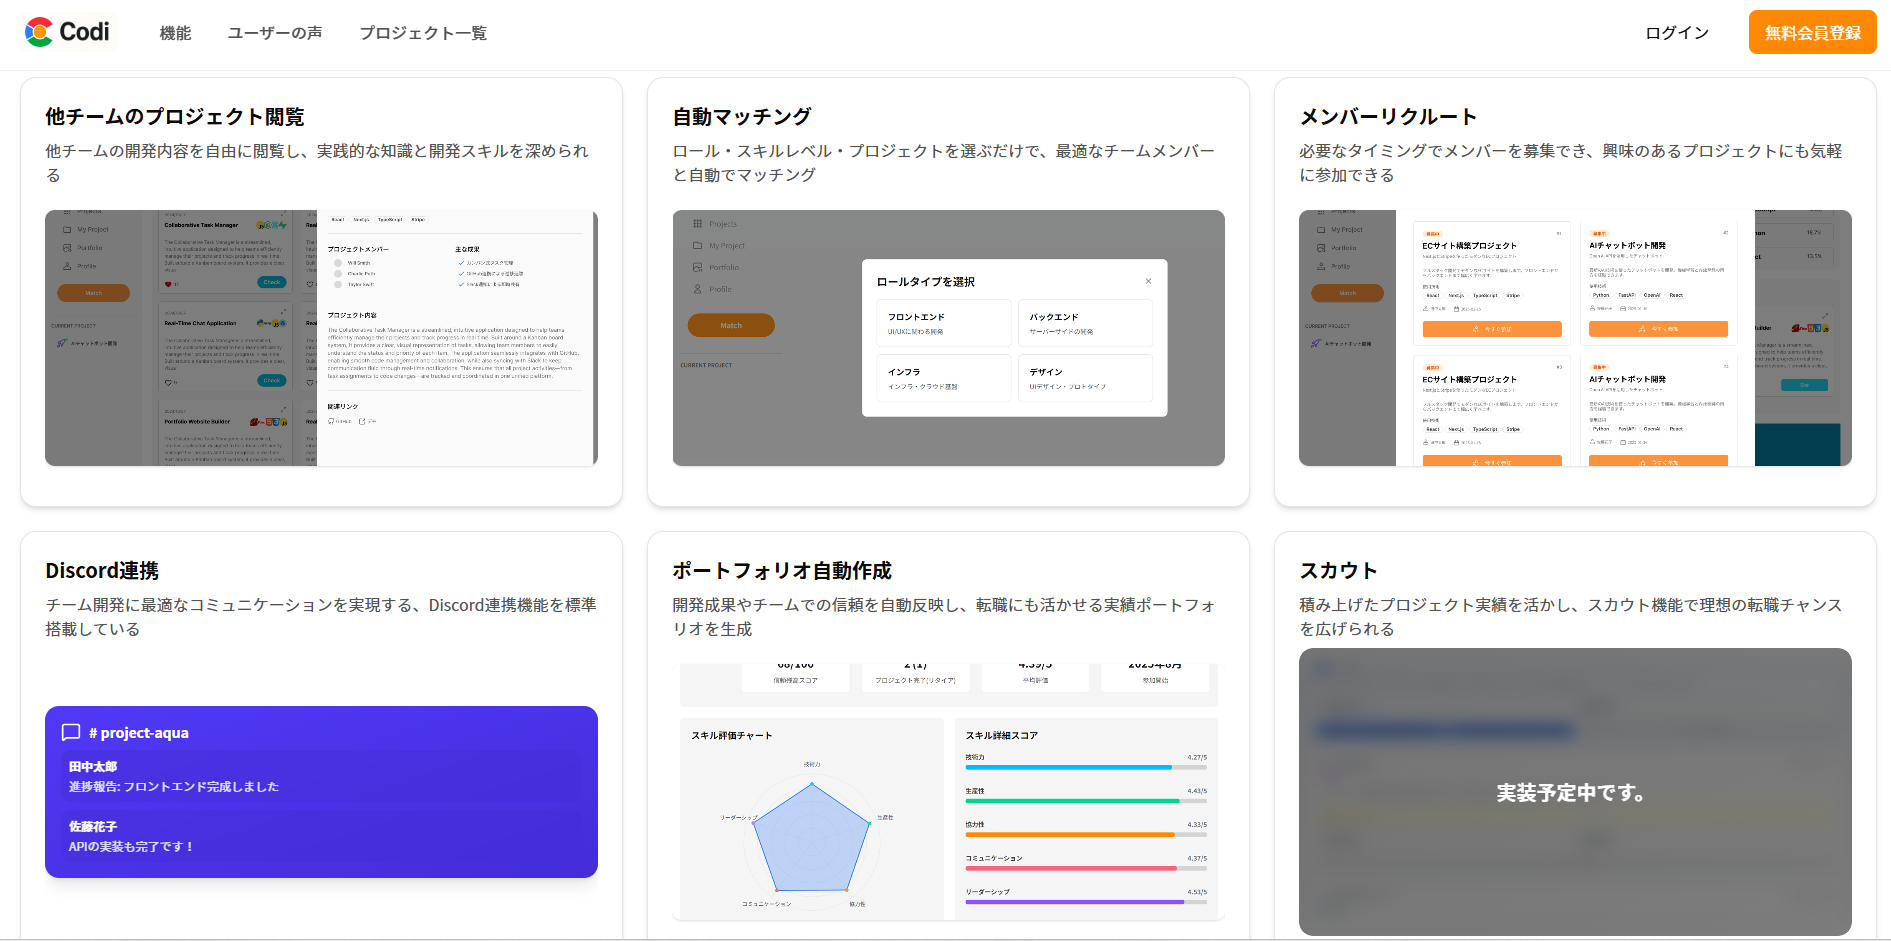The image size is (1891, 941).
Task: Click the rocket icon in メンバーリクルート preview sidebar
Action: (1316, 344)
